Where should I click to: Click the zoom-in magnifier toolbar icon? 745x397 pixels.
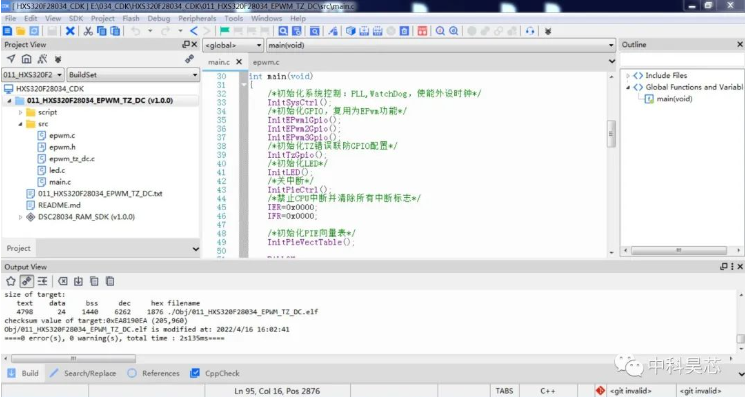[440, 31]
